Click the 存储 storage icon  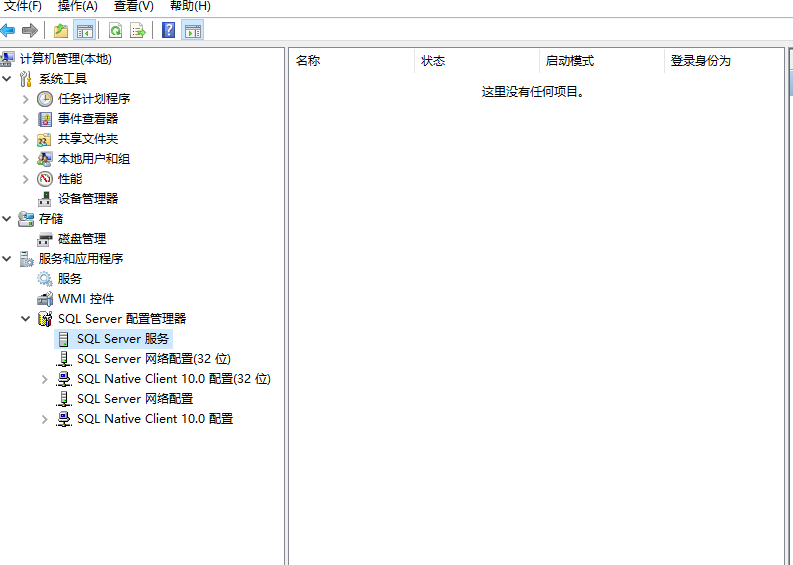click(x=26, y=219)
